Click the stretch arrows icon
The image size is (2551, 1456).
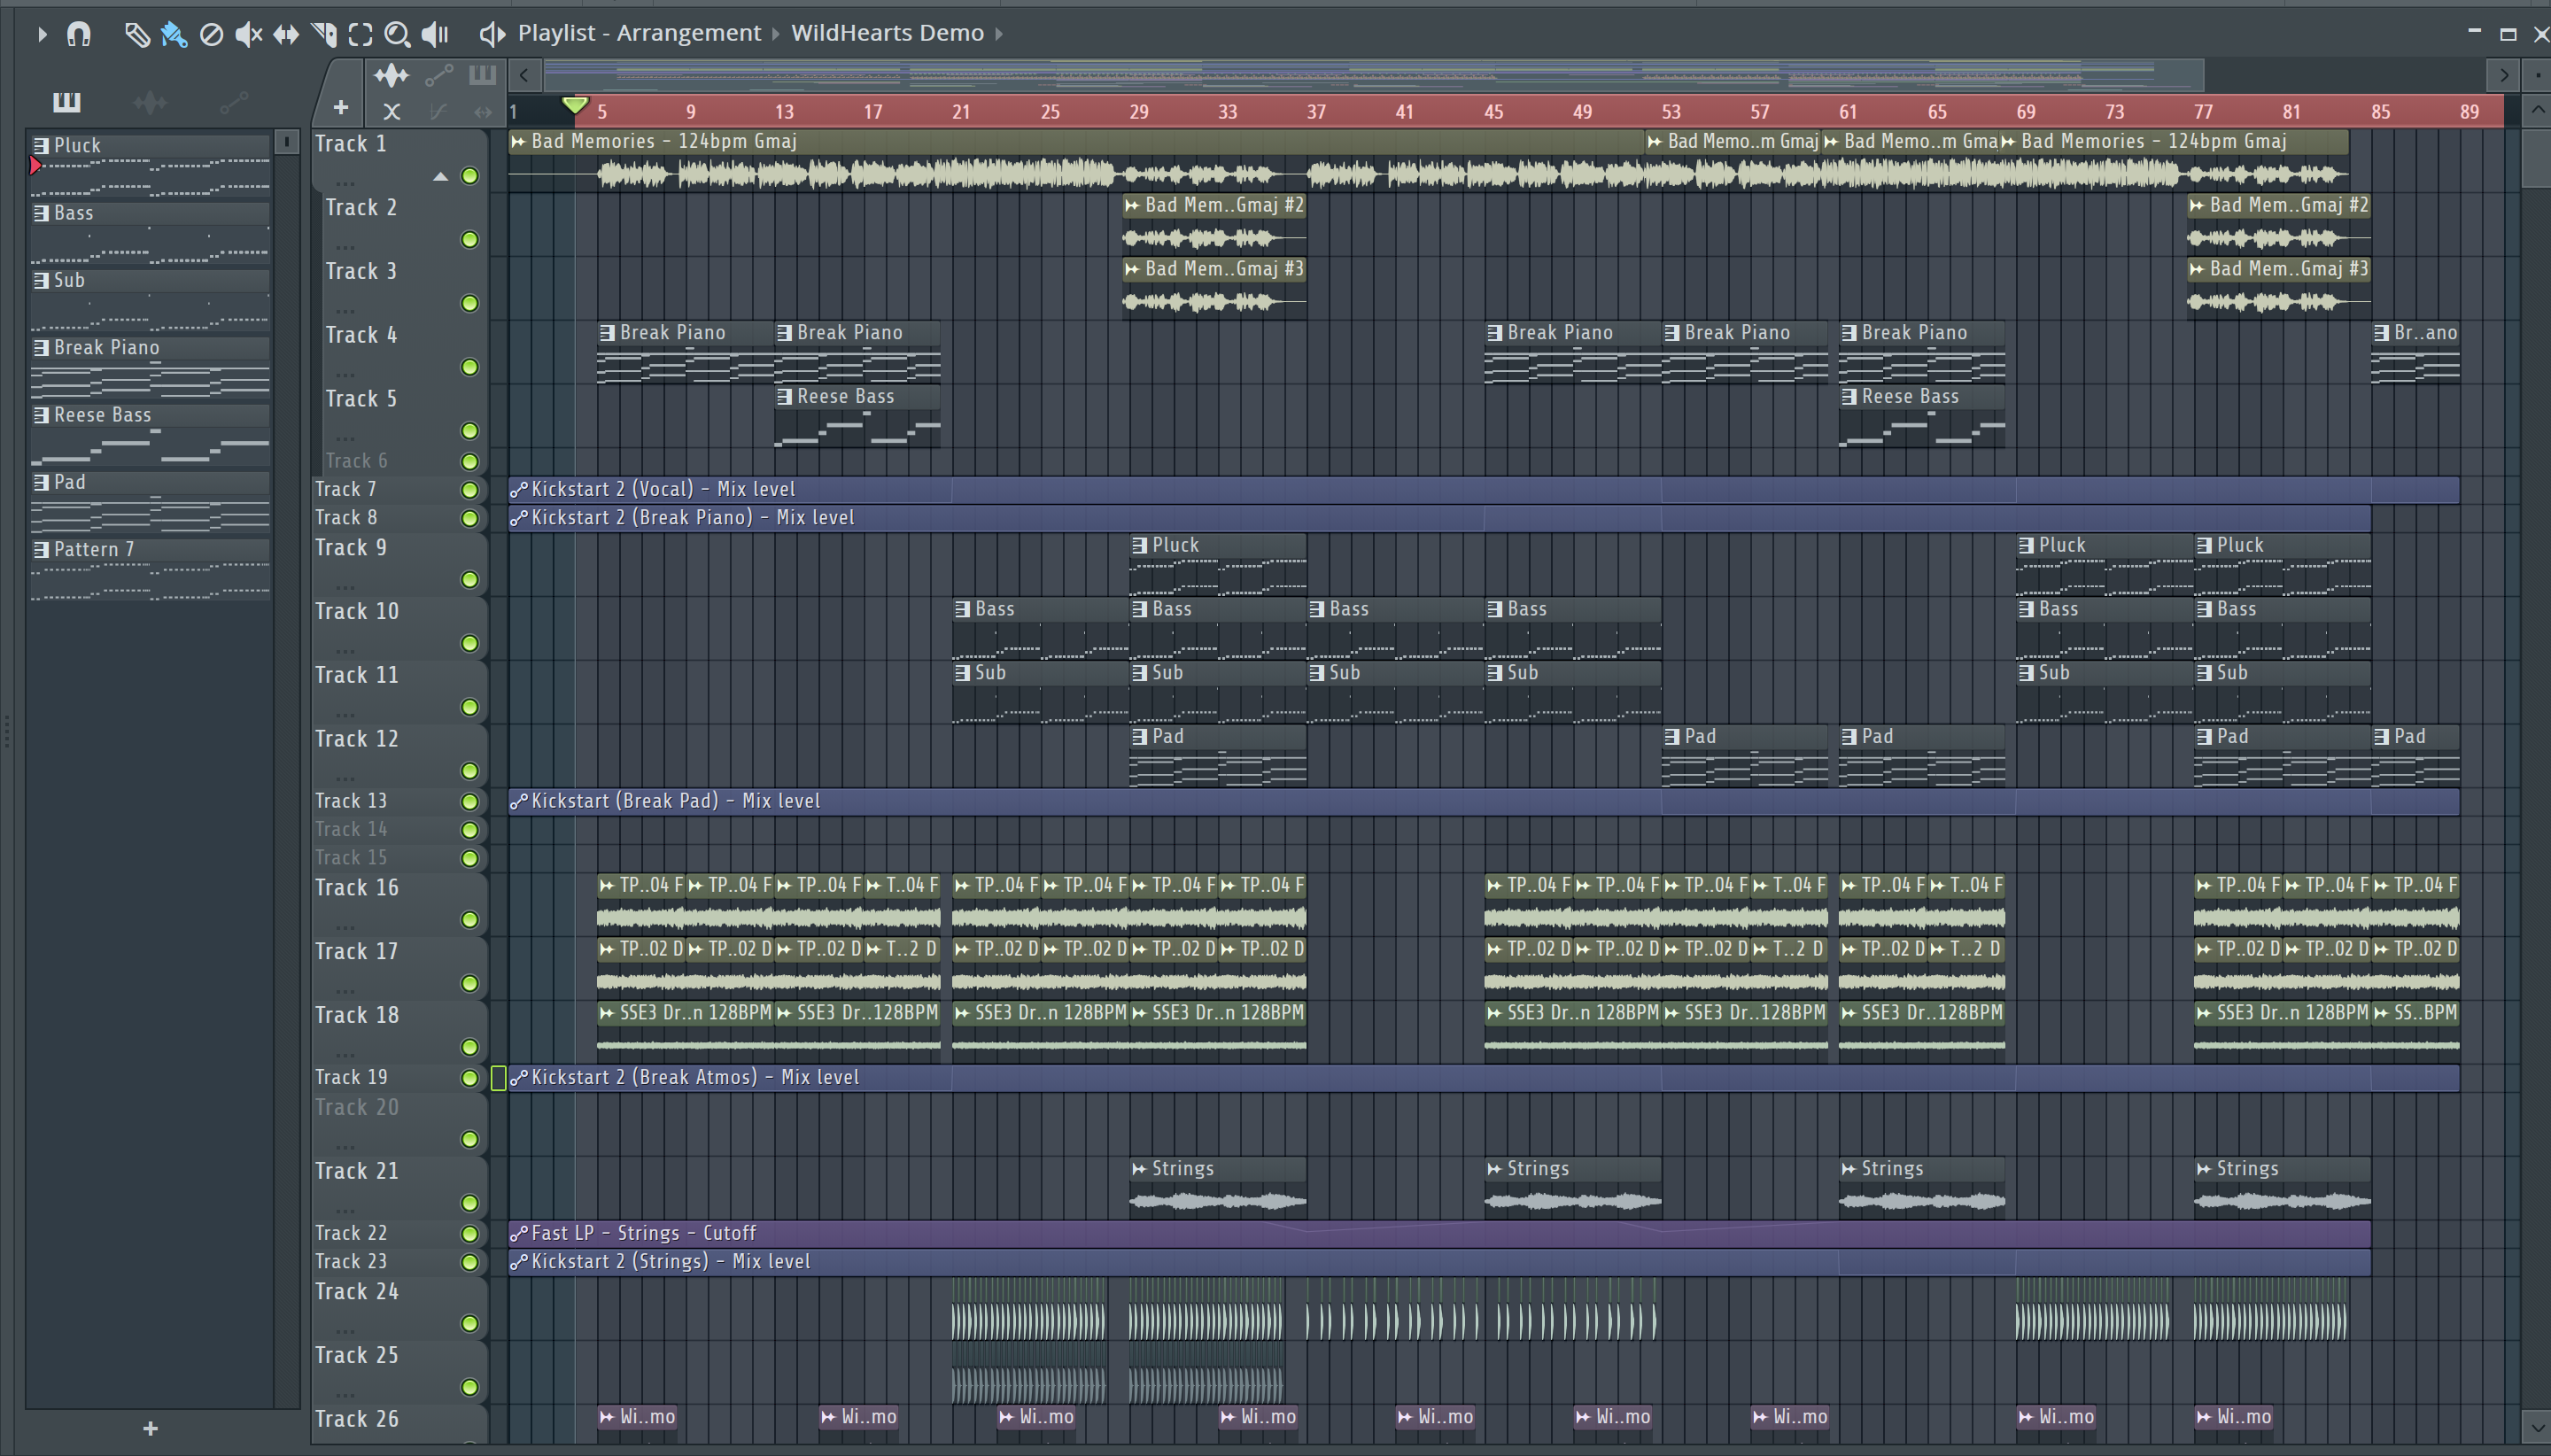coord(483,111)
